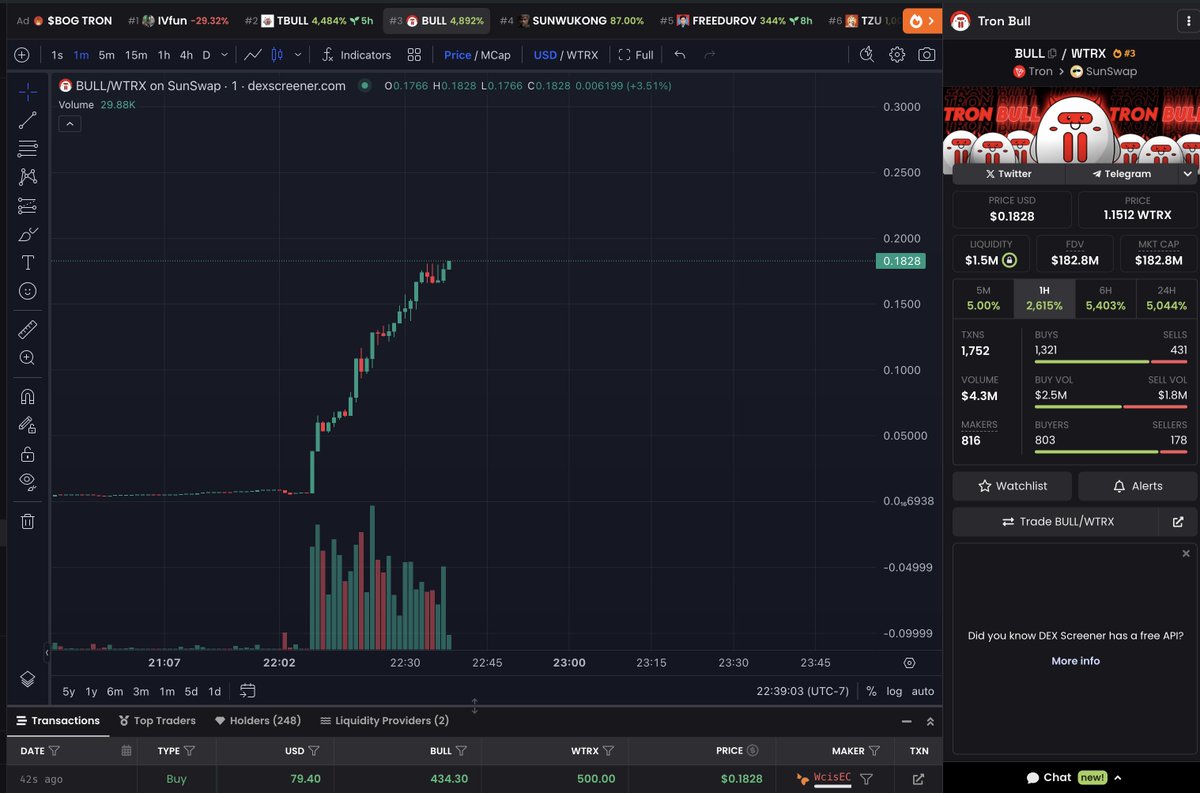Expand the timeframe dropdown beside D

[x=224, y=55]
